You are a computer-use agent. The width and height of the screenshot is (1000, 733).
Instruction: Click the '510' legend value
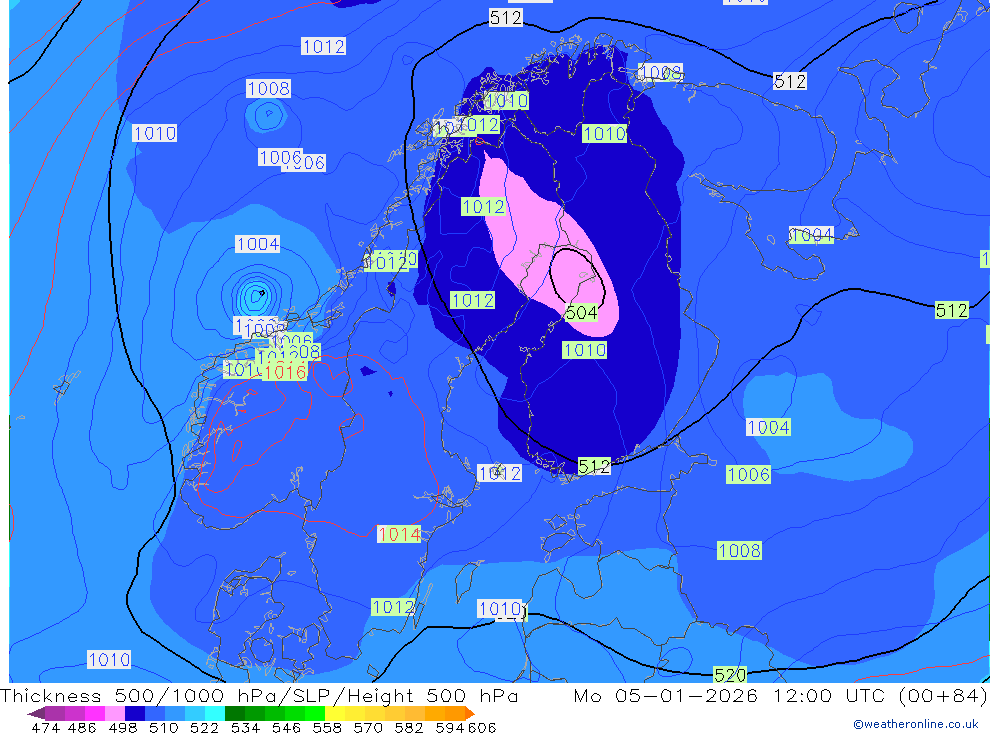(x=164, y=727)
